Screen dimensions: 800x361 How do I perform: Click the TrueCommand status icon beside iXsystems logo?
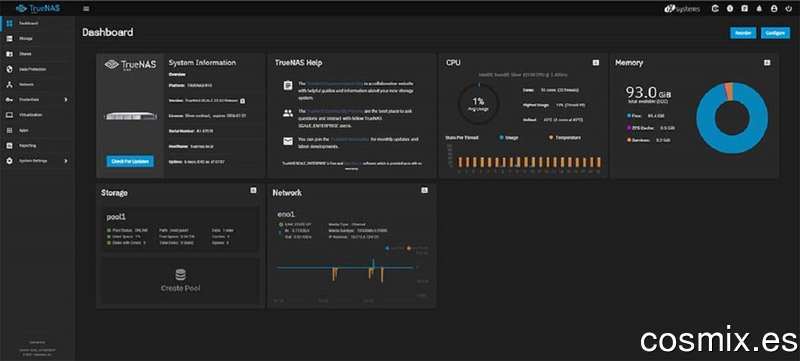[715, 9]
